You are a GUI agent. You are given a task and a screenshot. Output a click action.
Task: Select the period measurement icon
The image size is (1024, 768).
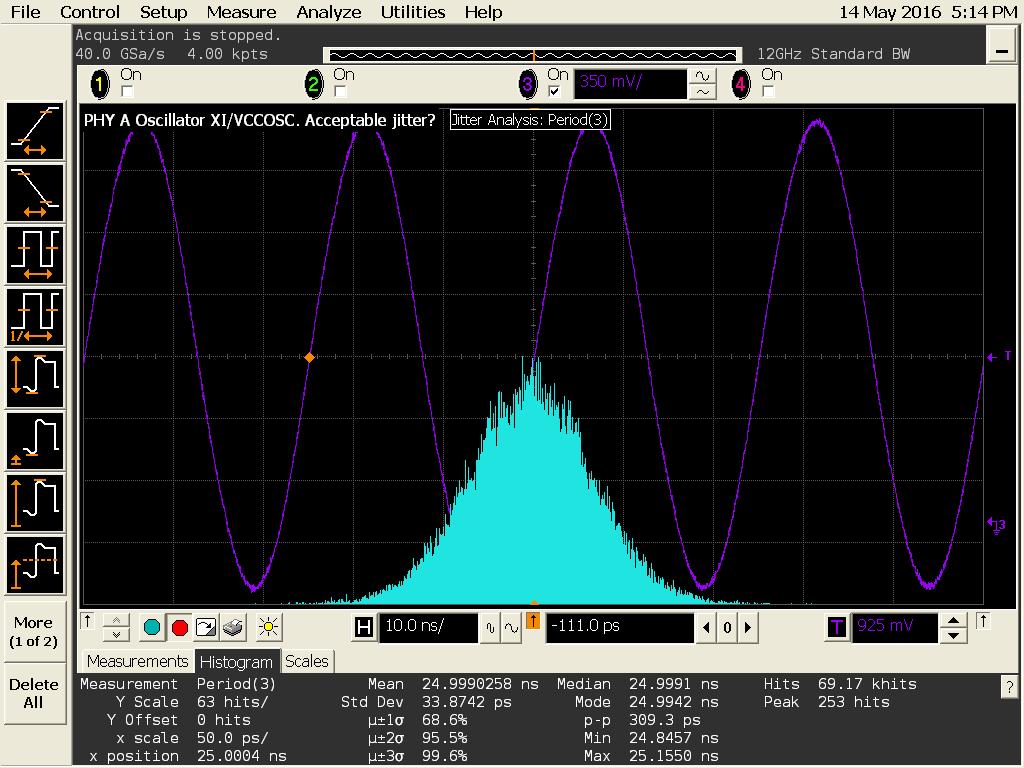click(x=35, y=255)
